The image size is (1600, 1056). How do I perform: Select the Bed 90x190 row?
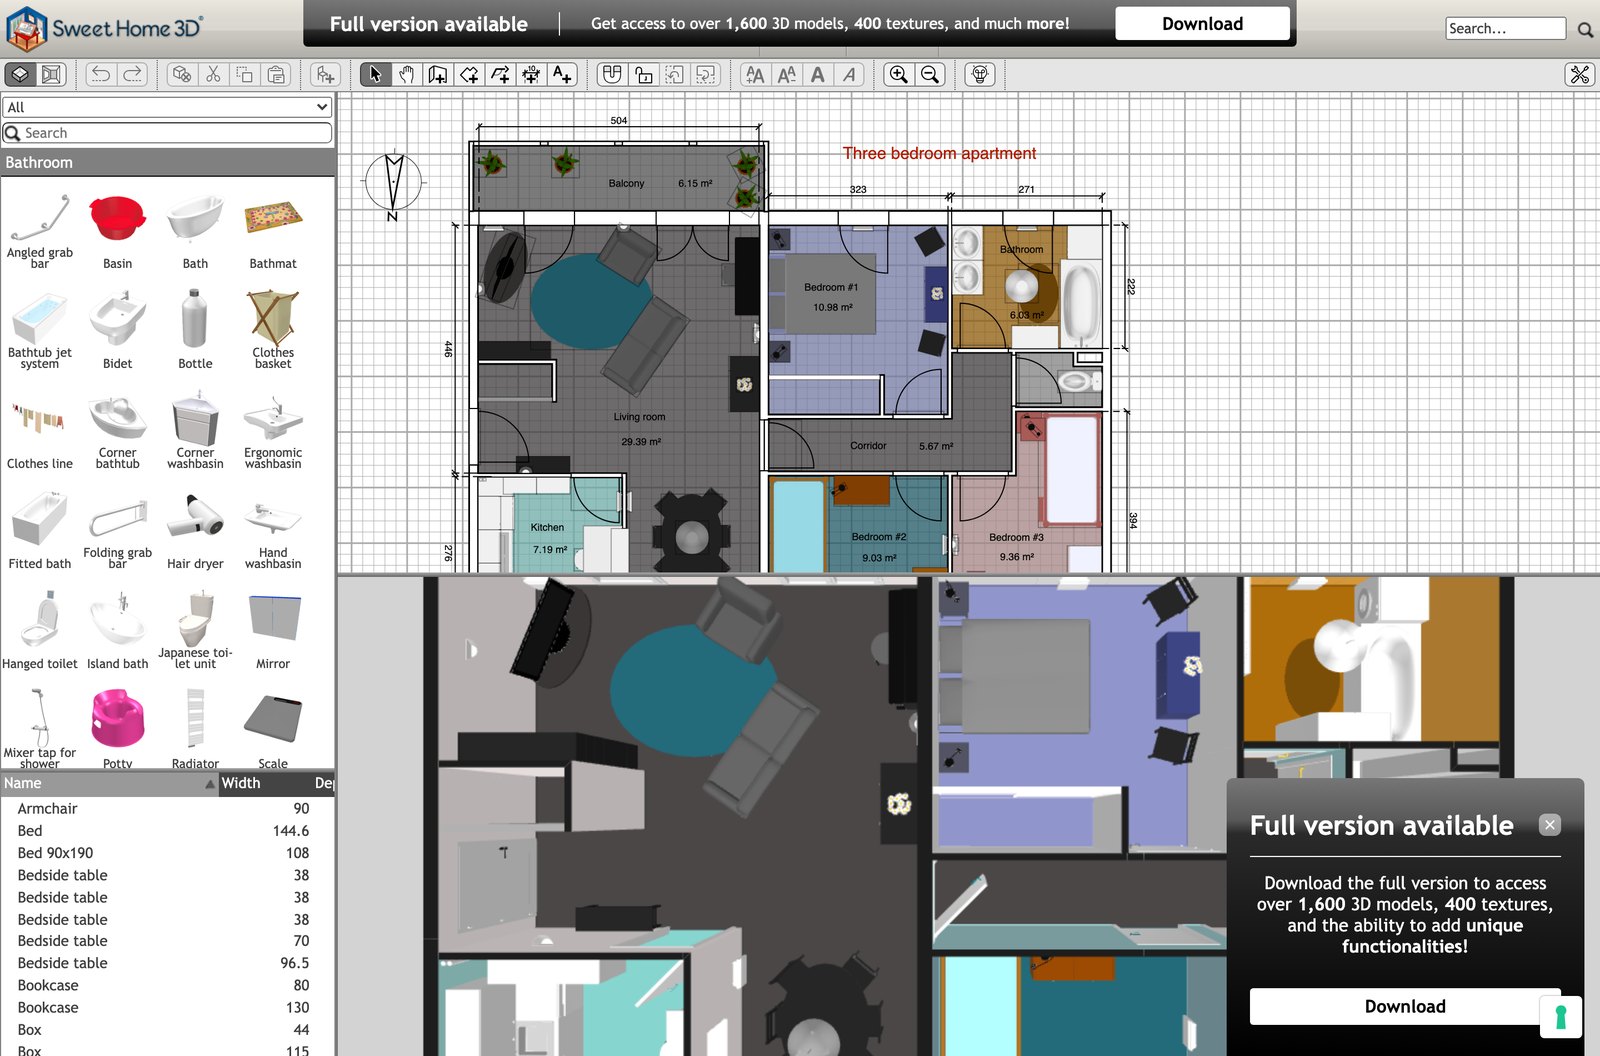167,853
